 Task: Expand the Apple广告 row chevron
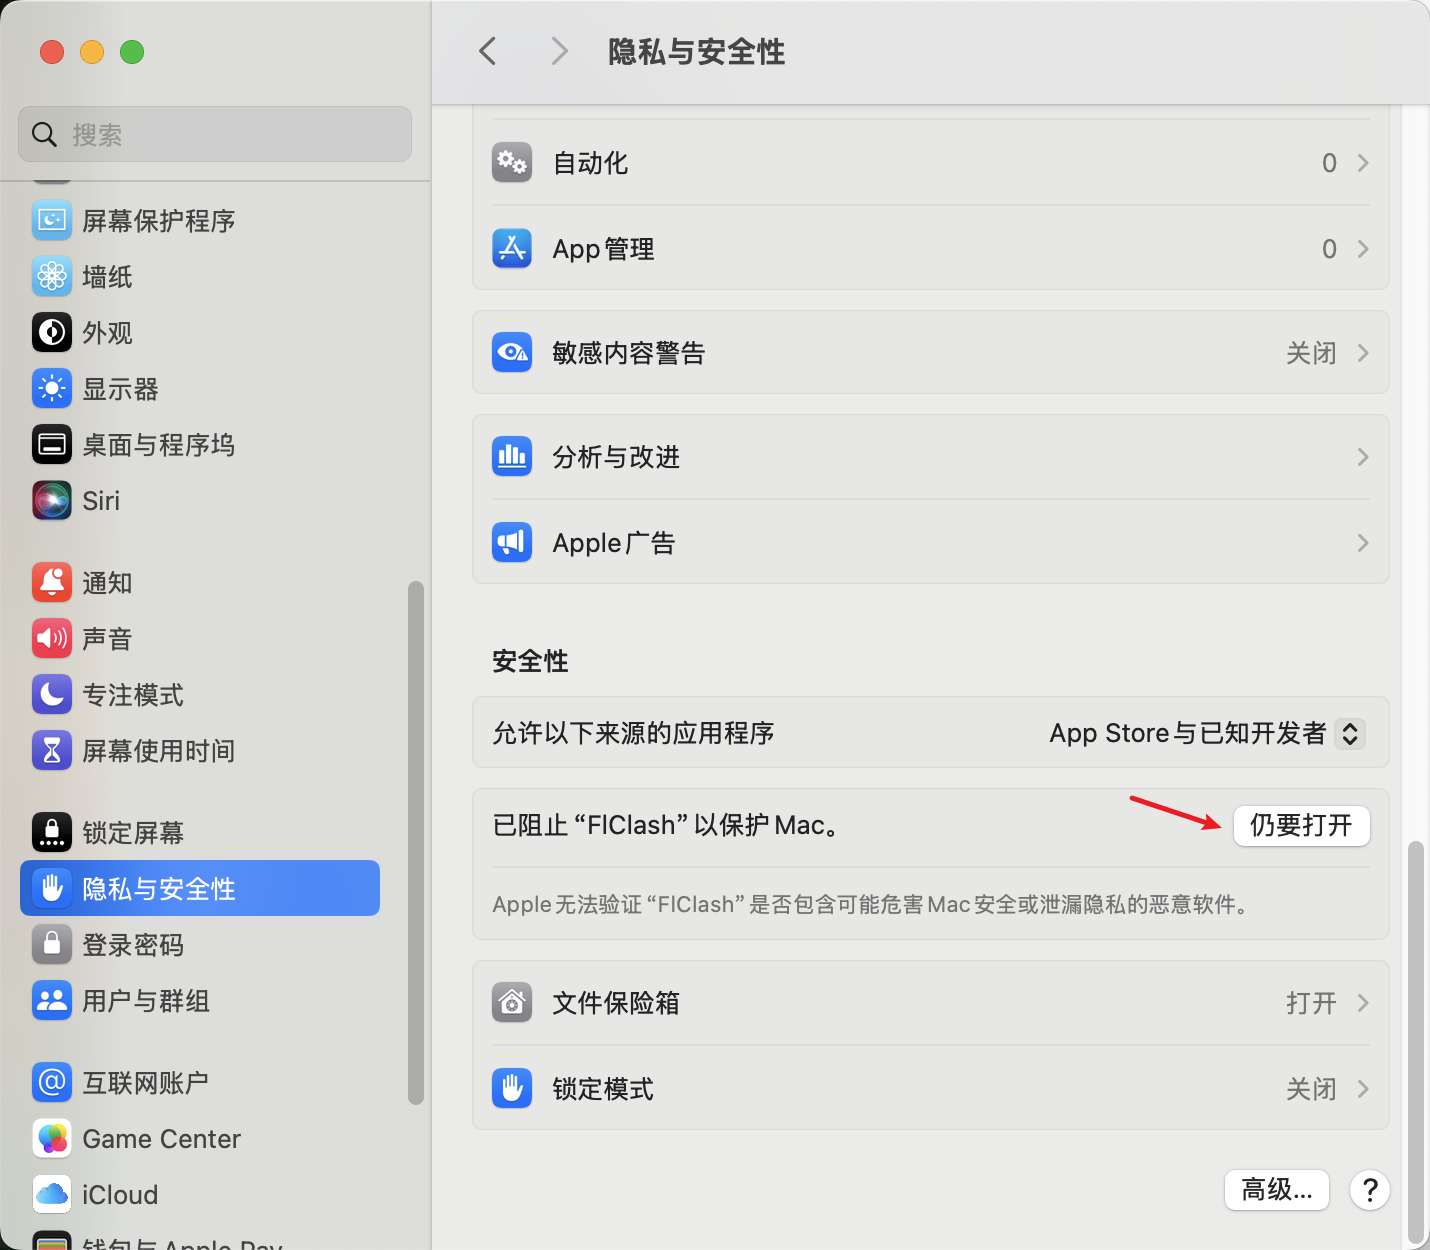tap(1362, 543)
